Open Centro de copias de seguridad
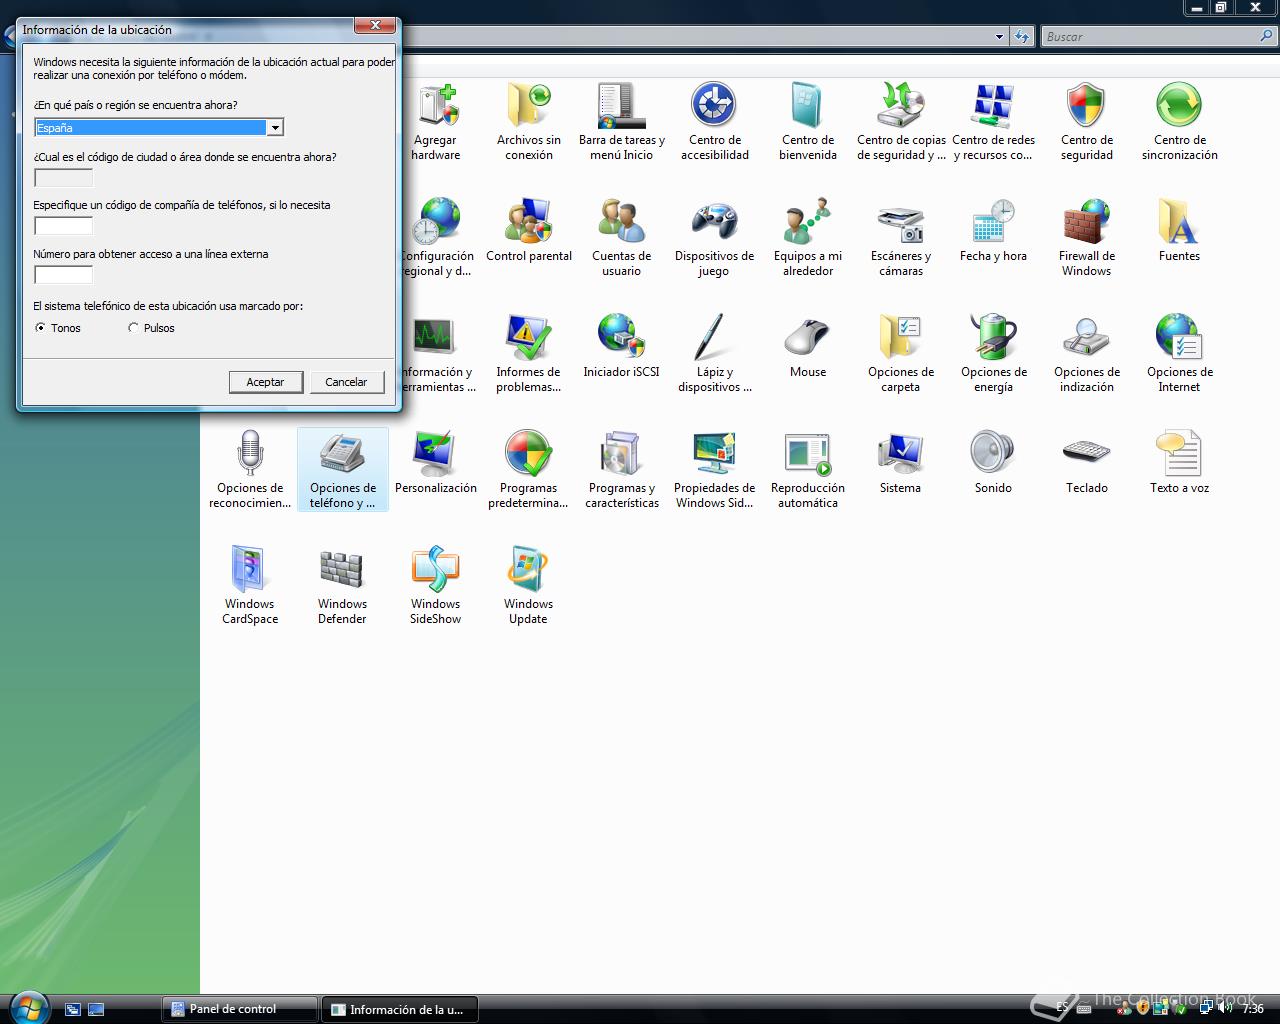The image size is (1280, 1024). 901,122
